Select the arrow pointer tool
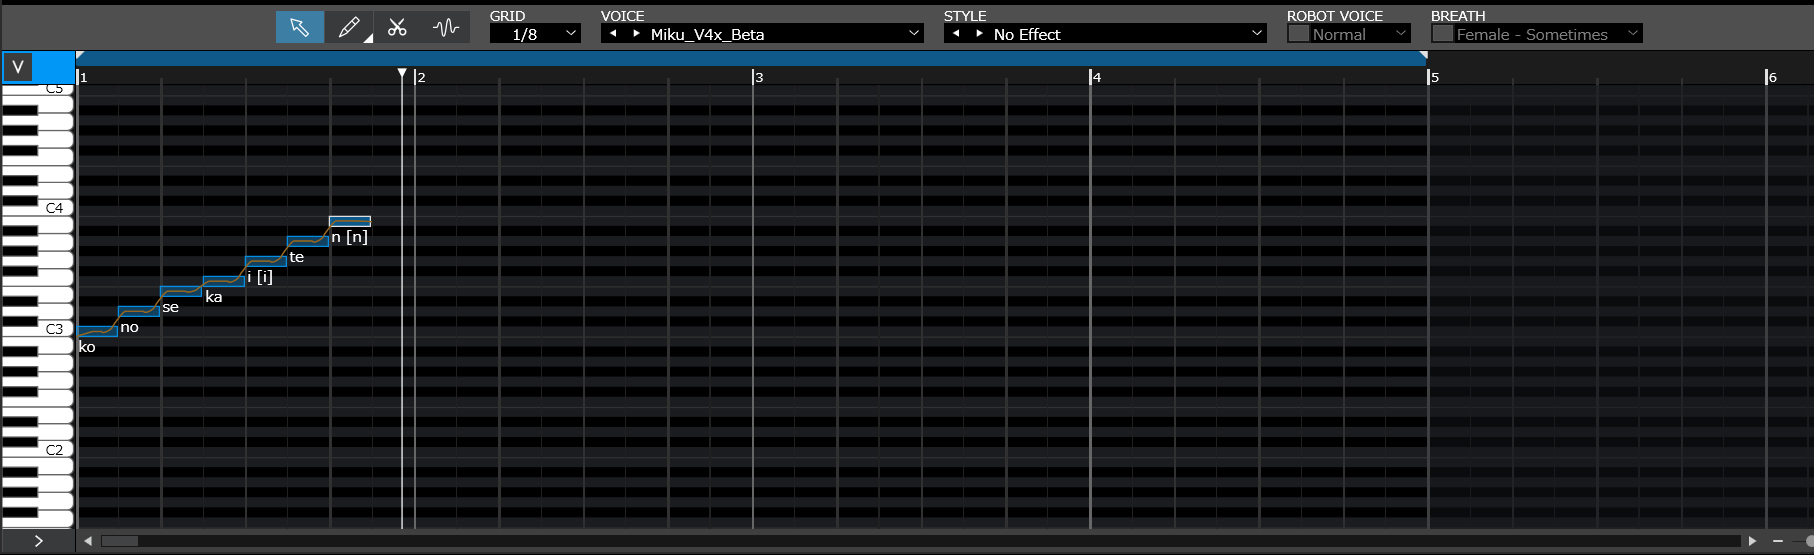The width and height of the screenshot is (1814, 555). click(x=300, y=27)
